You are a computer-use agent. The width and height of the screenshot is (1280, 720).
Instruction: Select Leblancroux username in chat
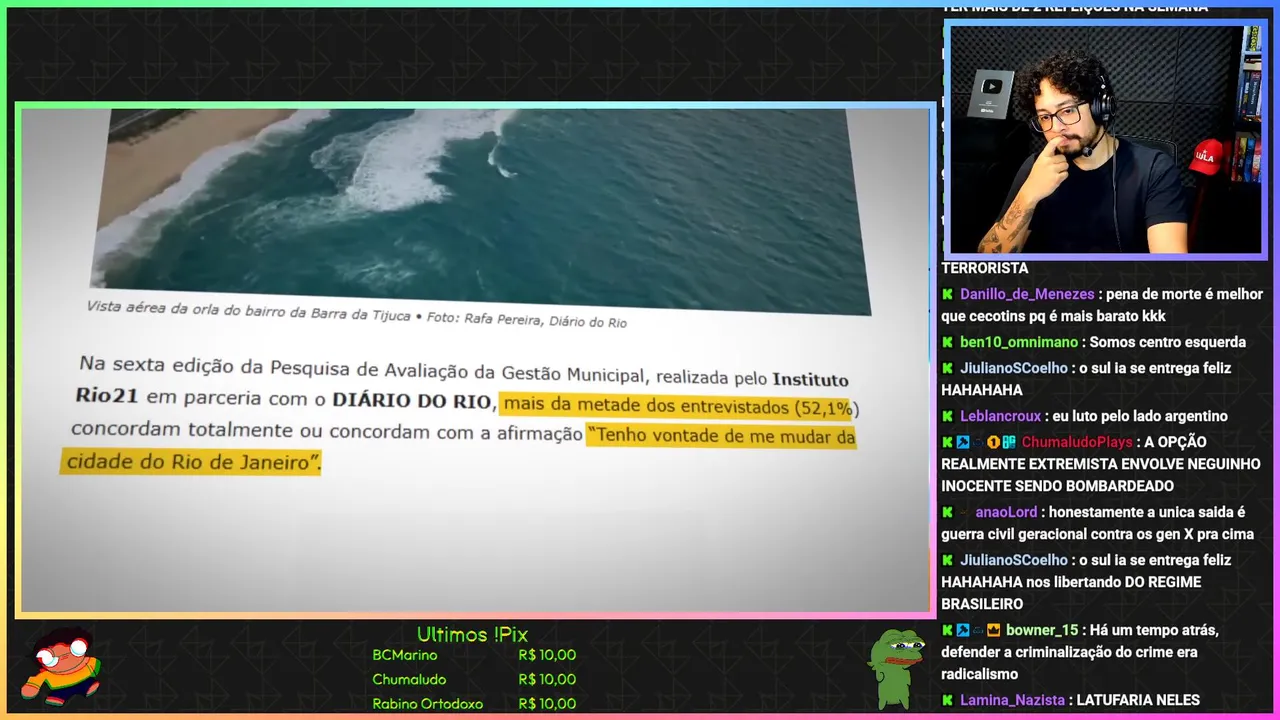(1001, 416)
